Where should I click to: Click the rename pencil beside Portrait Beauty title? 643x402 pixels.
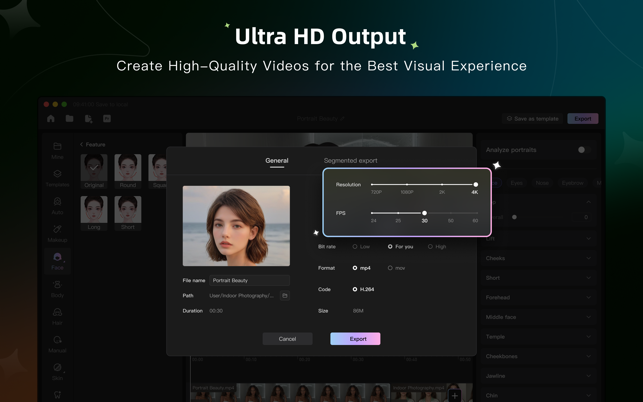point(342,119)
